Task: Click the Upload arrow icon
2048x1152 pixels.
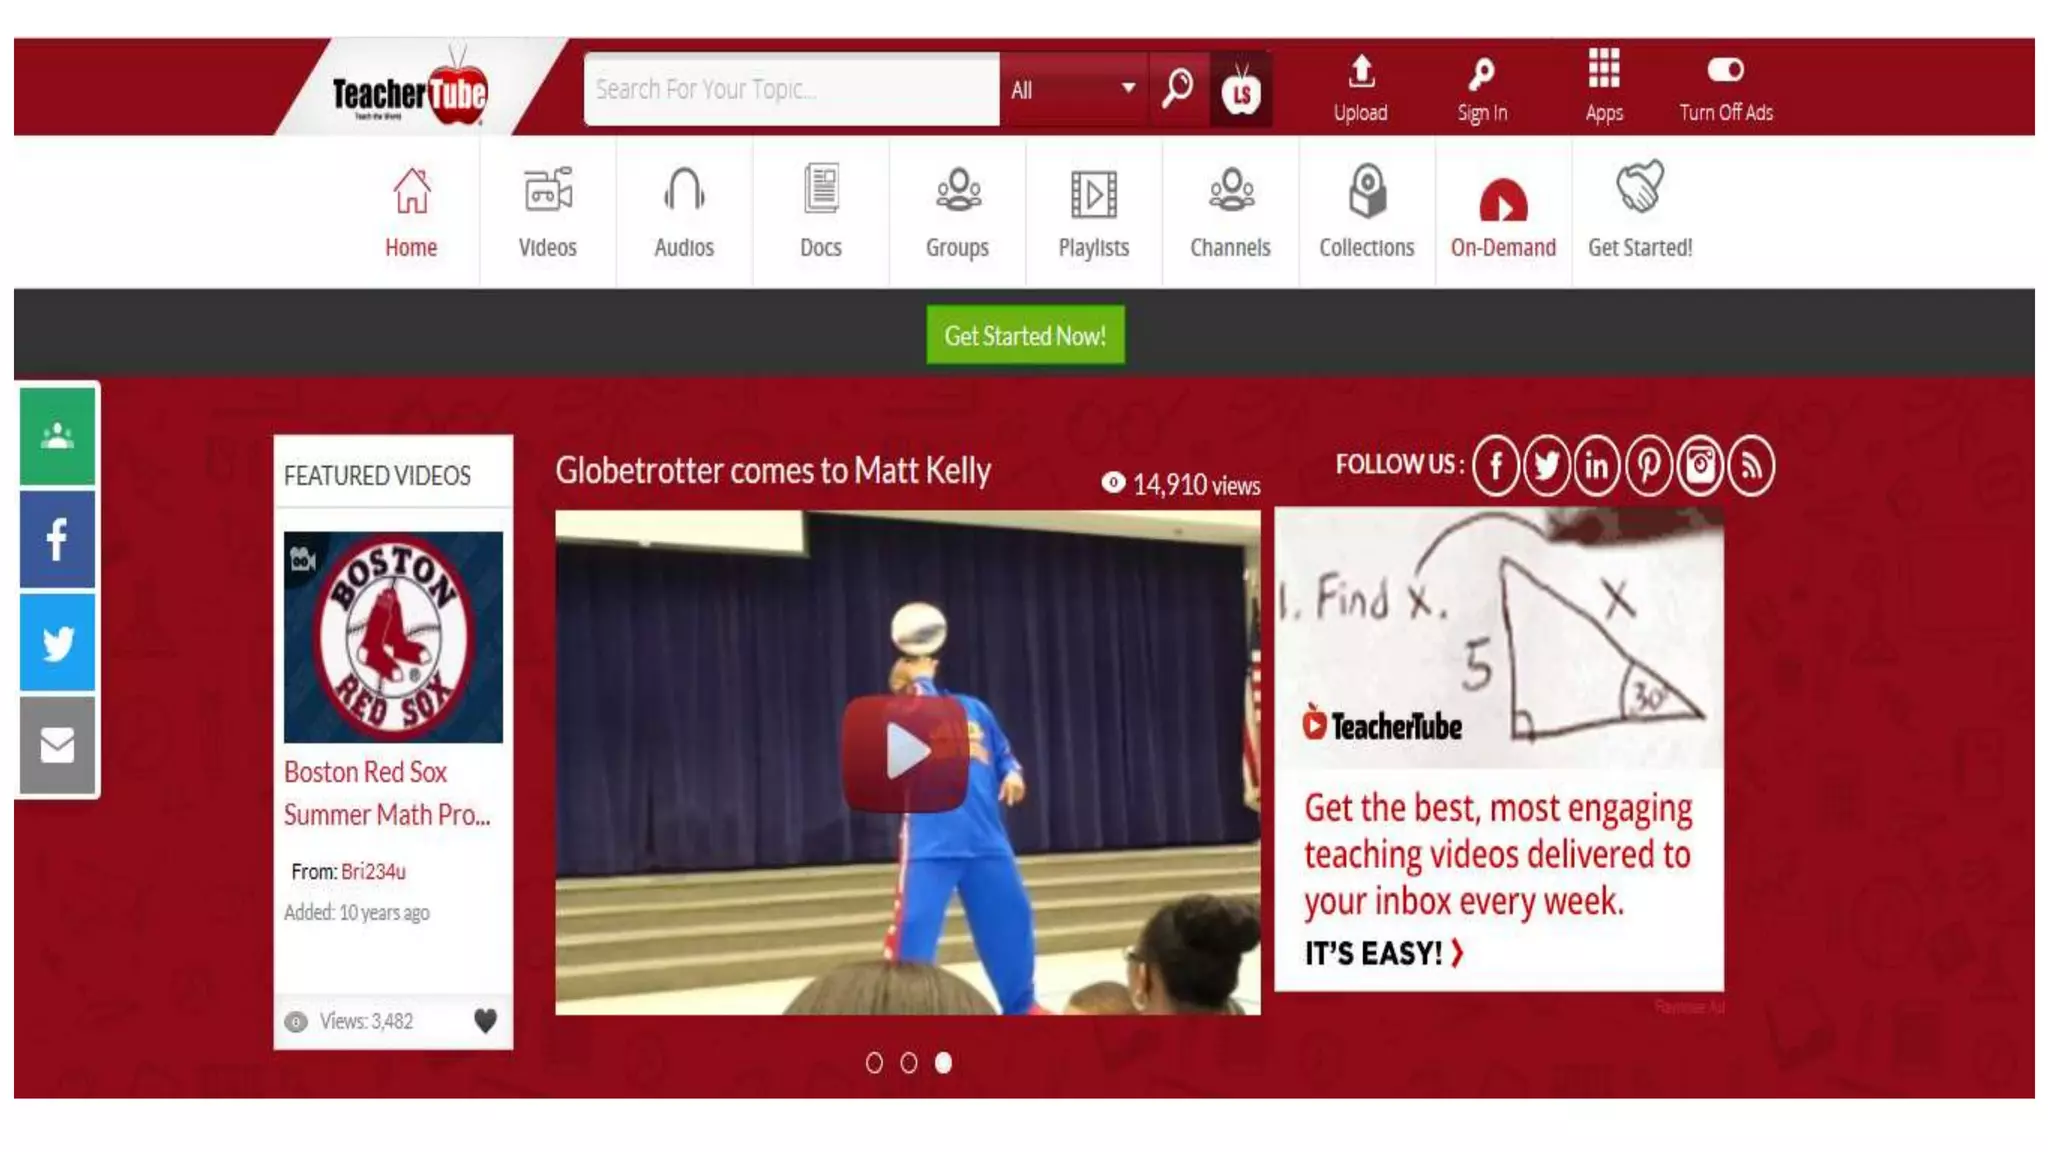Action: (1360, 72)
